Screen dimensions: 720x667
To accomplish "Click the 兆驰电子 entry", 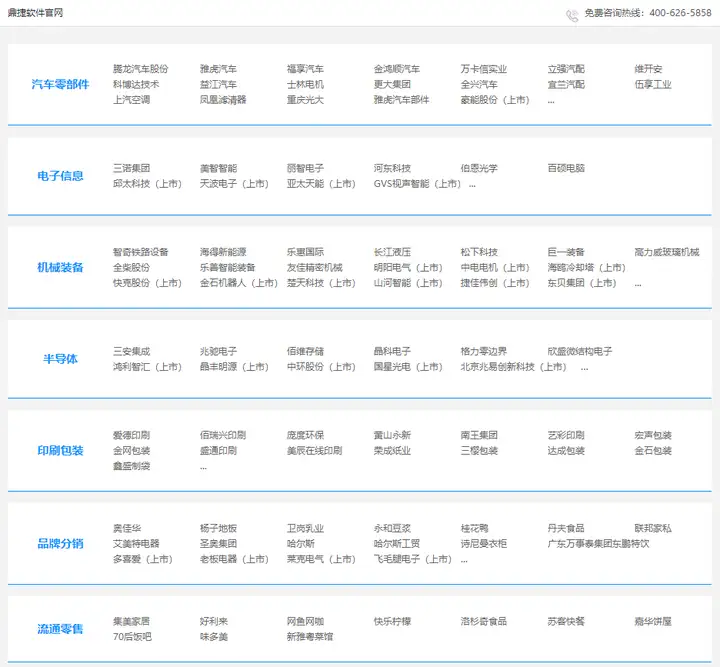I will point(218,351).
